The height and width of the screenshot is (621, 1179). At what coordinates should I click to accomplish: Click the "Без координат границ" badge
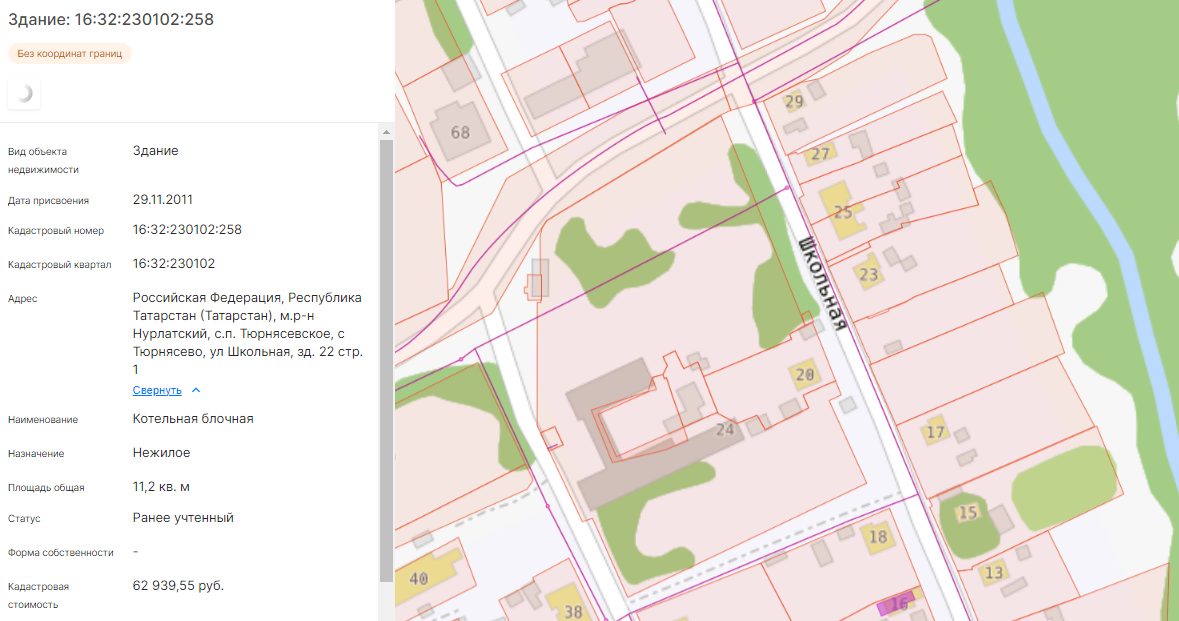click(x=70, y=53)
